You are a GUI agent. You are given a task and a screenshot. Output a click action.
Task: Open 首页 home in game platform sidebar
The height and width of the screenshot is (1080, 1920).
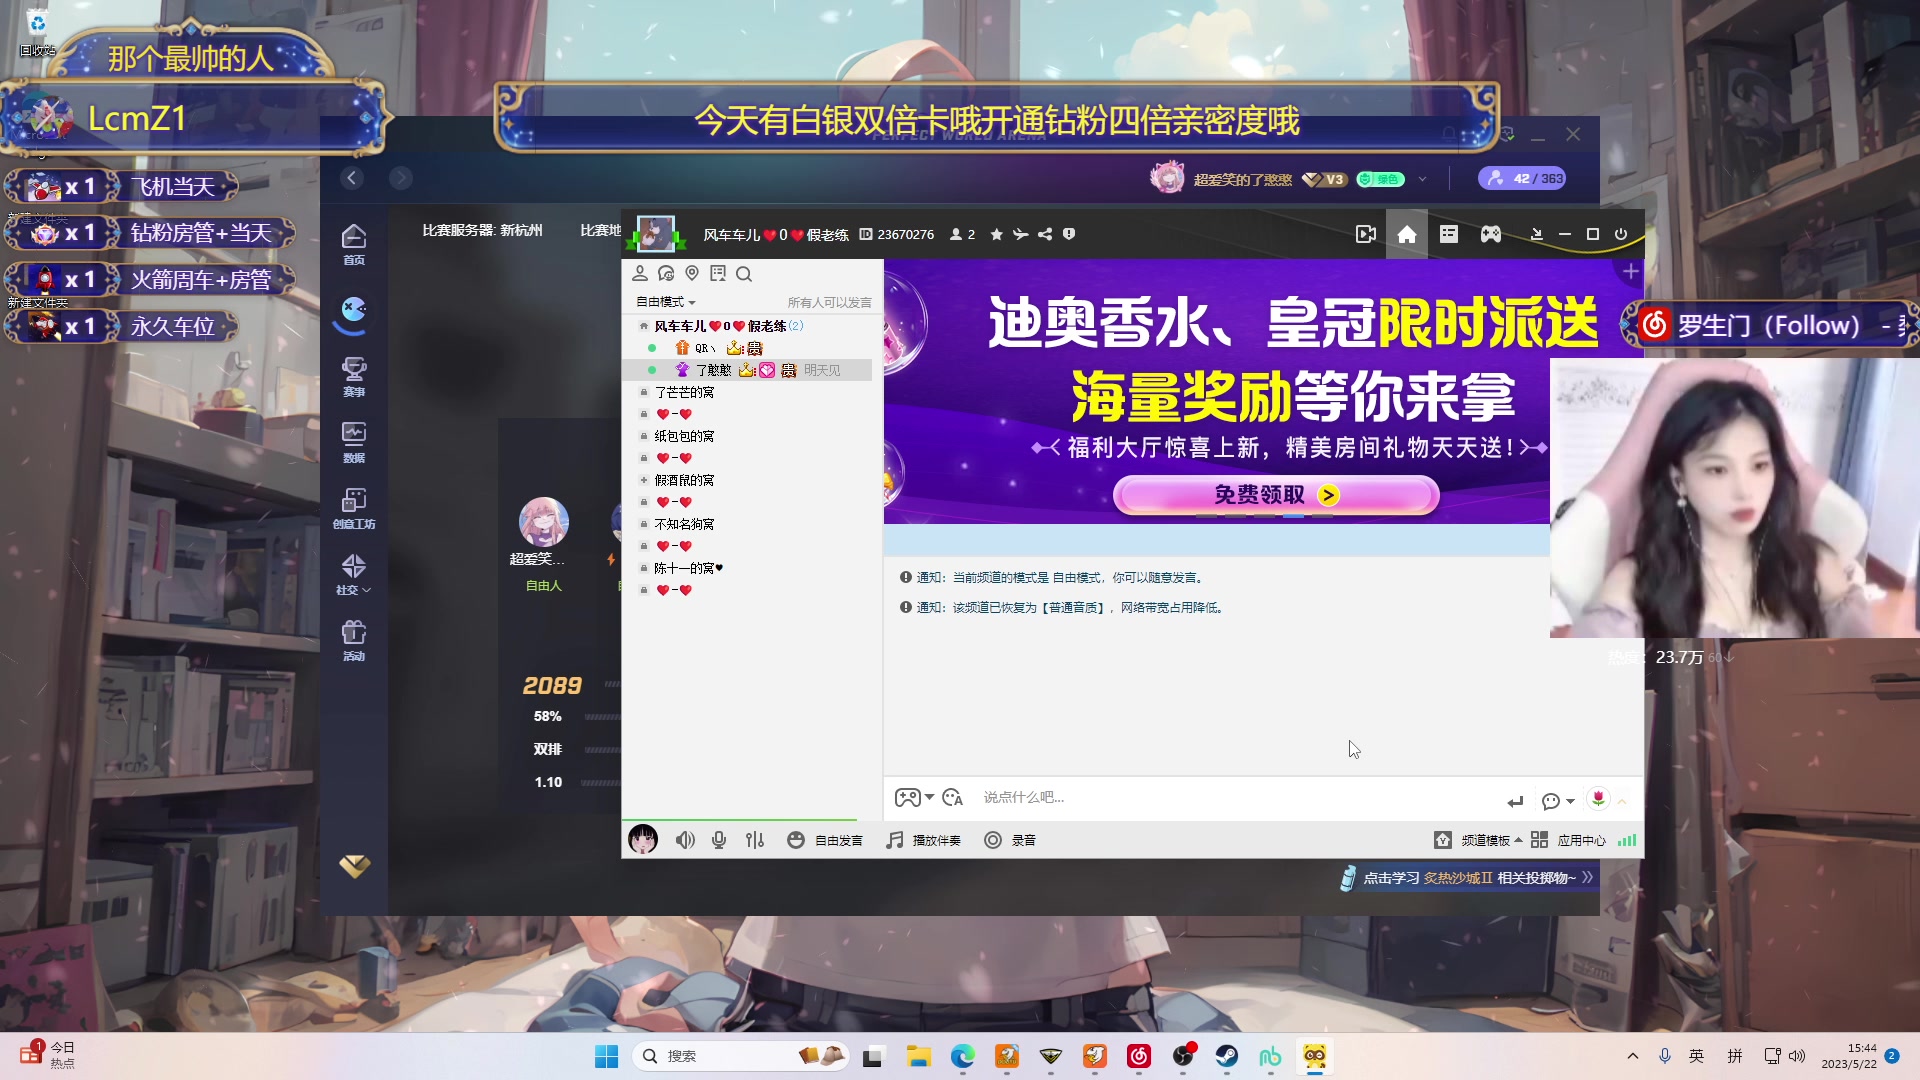click(x=354, y=245)
